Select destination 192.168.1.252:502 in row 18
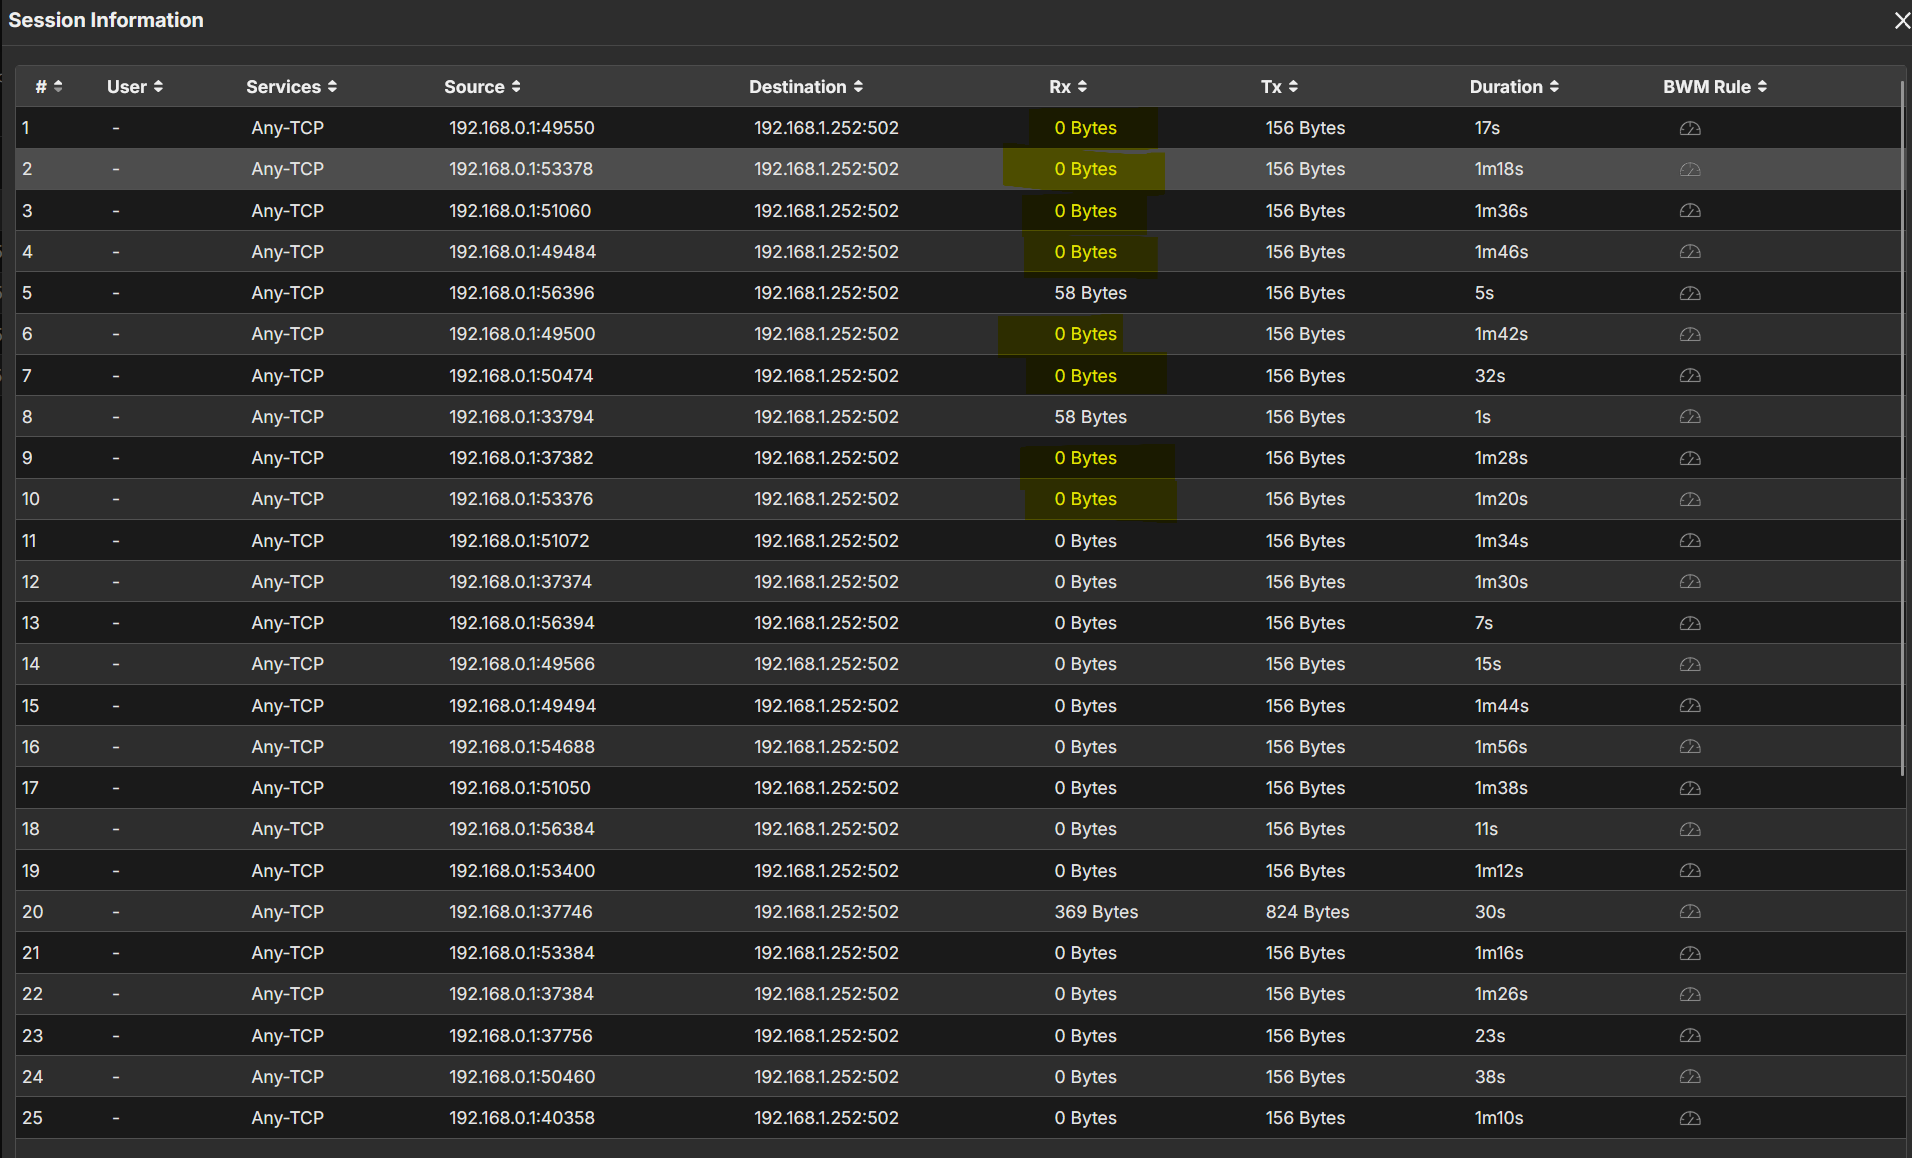 click(x=827, y=829)
